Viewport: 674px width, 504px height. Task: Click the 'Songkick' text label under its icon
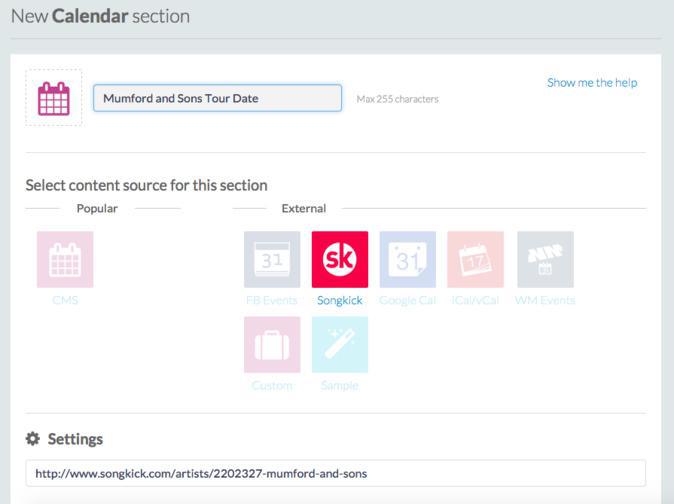[340, 300]
